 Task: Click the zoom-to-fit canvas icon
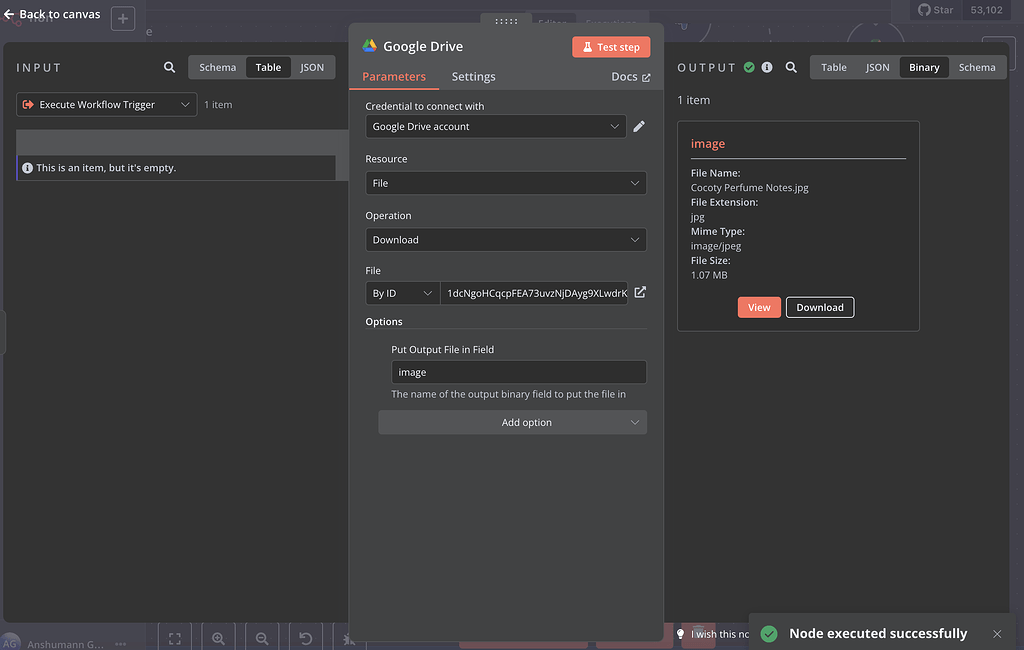[174, 637]
